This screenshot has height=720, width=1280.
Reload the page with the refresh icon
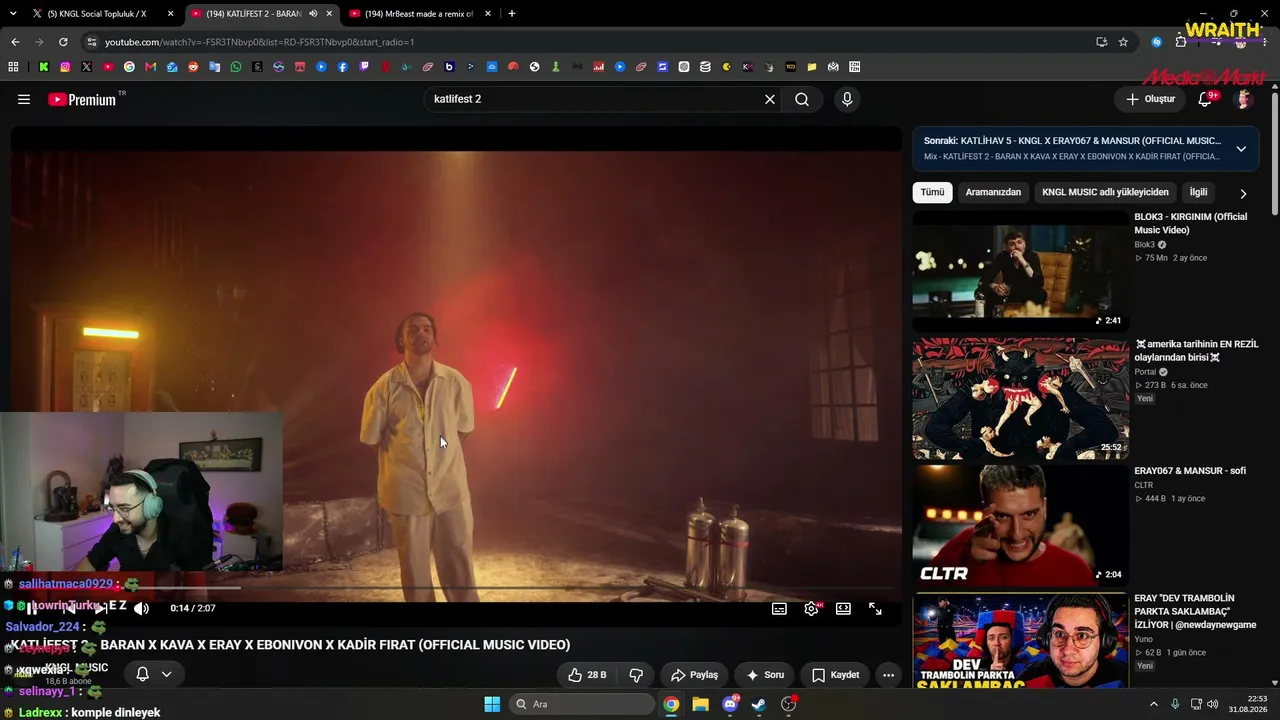pos(63,42)
